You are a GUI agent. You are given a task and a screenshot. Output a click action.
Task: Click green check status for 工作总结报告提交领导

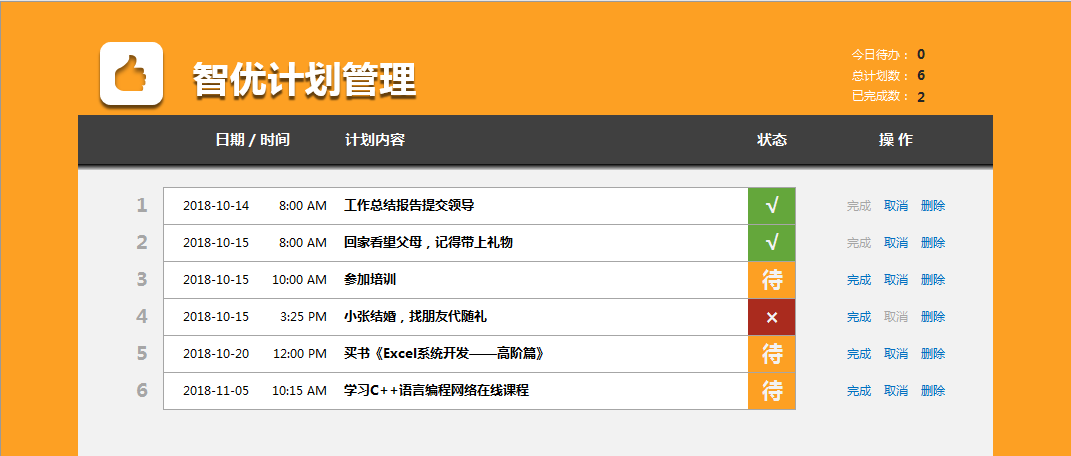pos(772,206)
